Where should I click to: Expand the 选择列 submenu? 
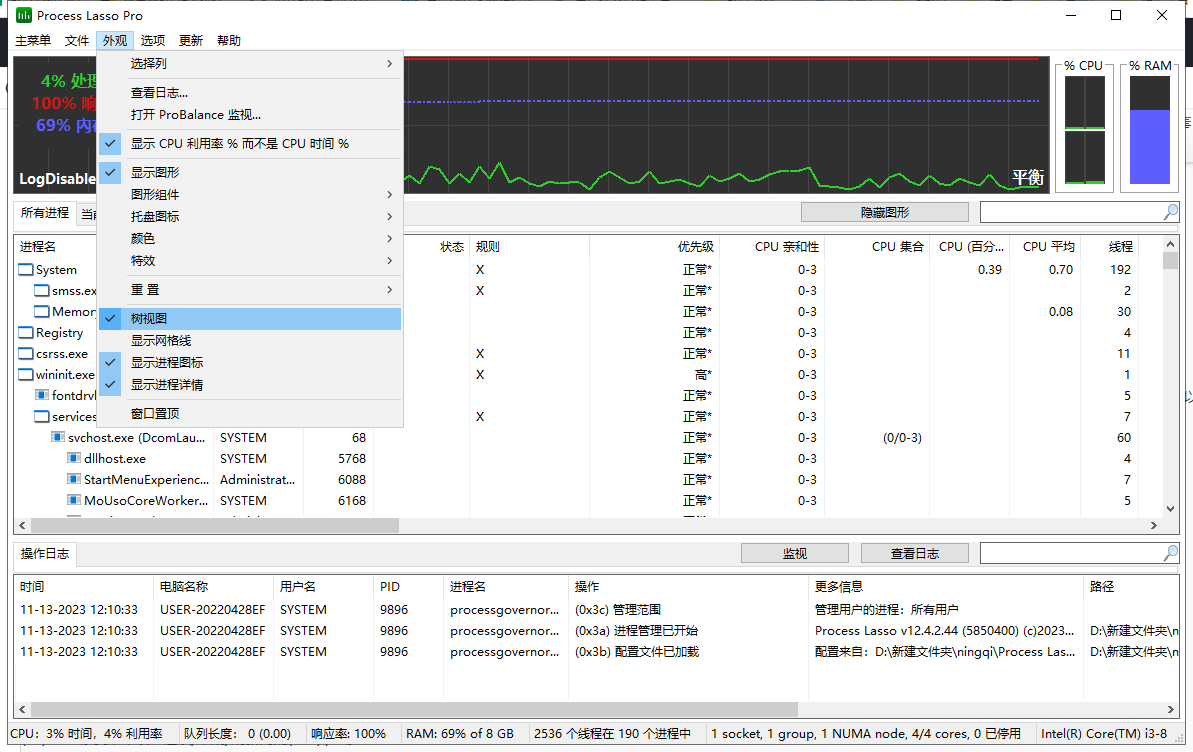(250, 64)
